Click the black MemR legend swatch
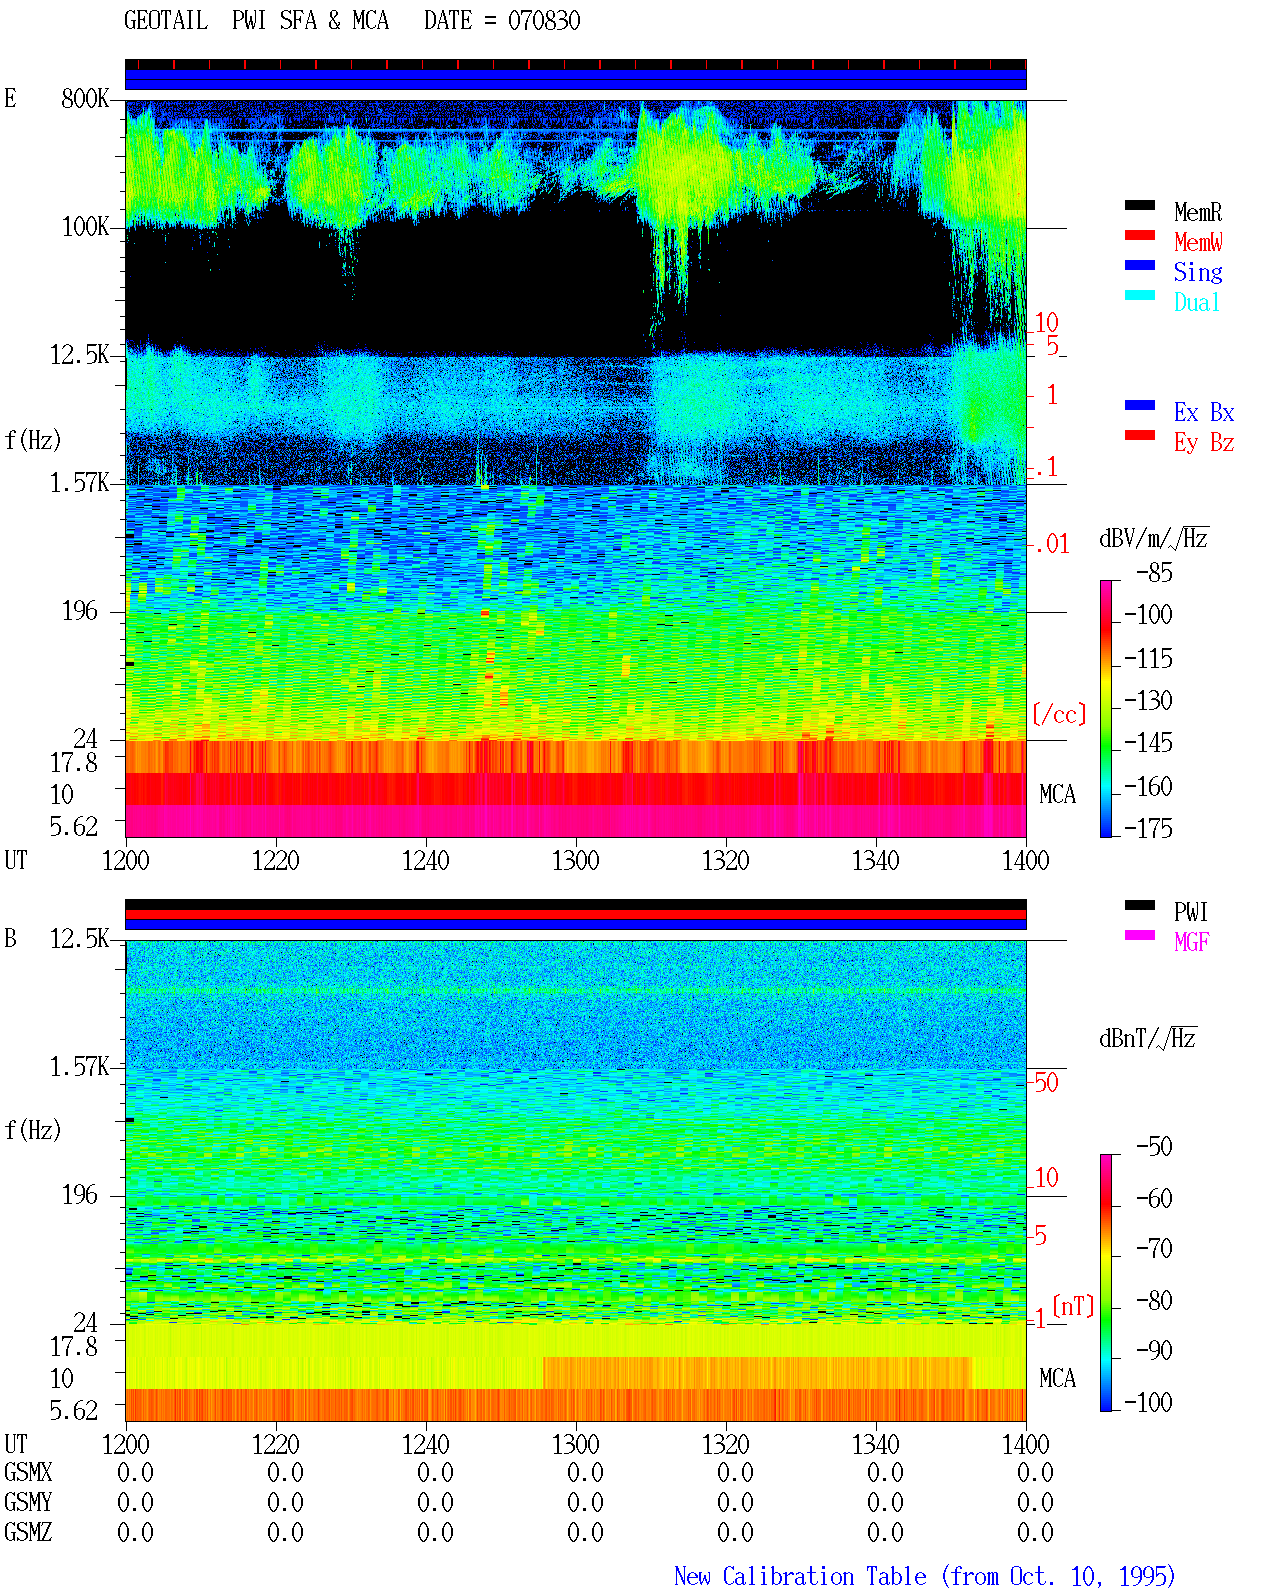Screen dimensions: 1280x1593 point(1139,205)
